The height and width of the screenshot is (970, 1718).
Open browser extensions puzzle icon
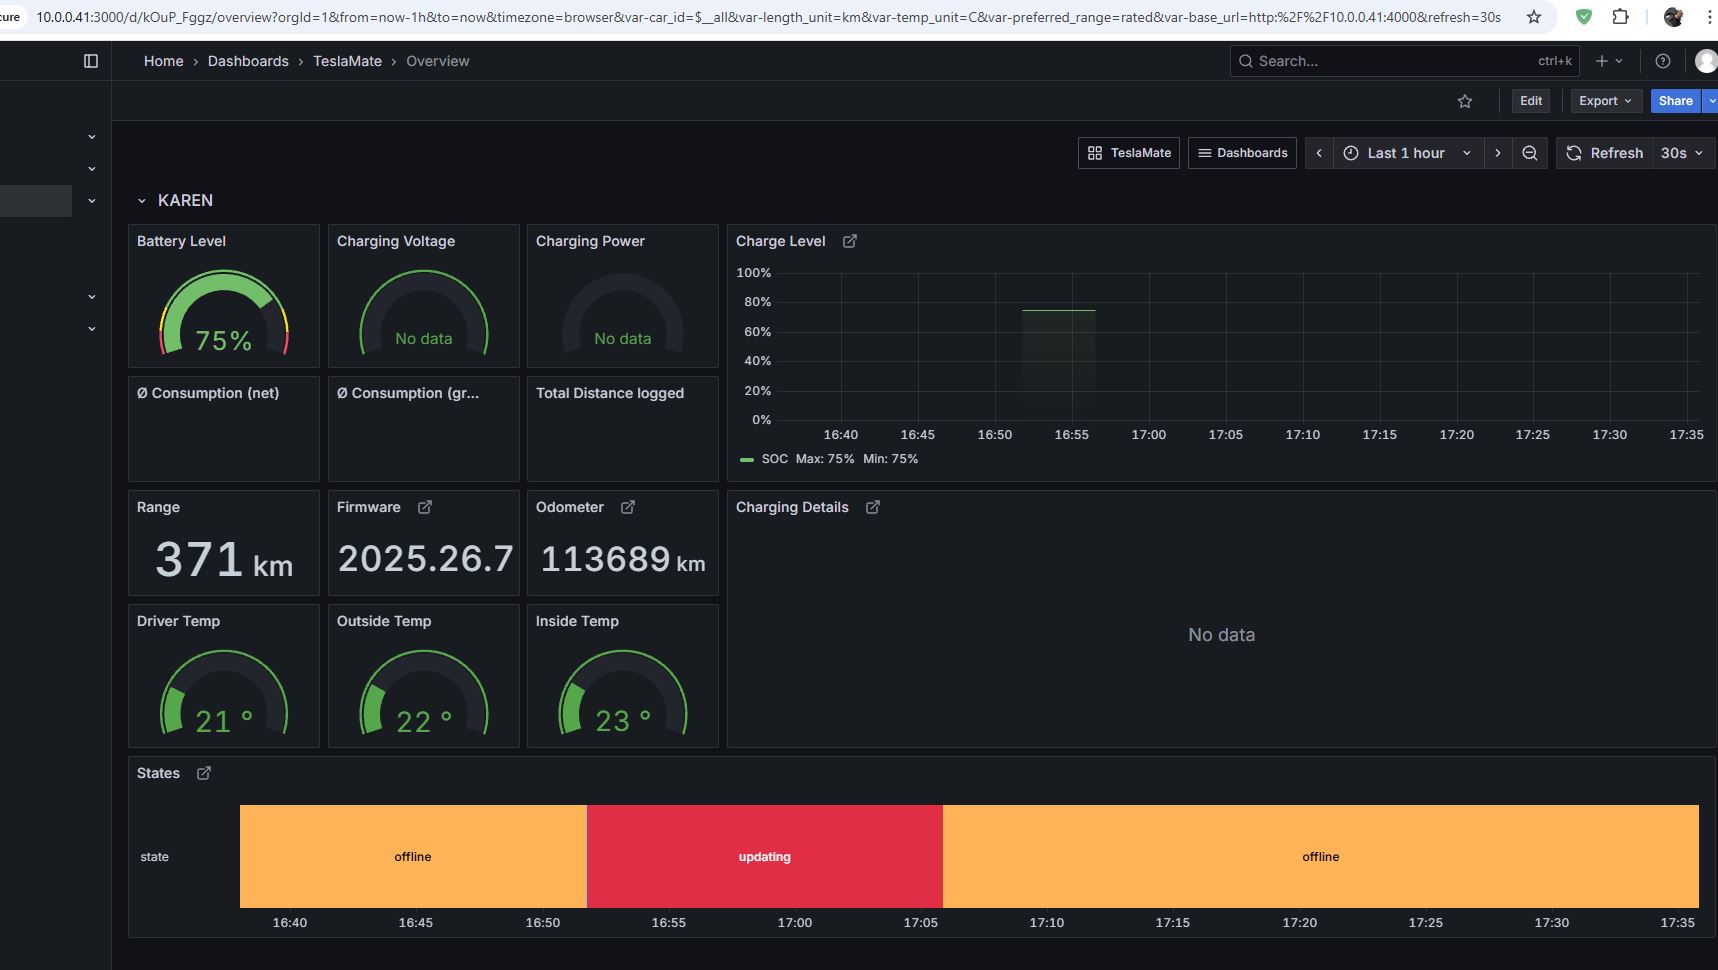click(x=1621, y=17)
